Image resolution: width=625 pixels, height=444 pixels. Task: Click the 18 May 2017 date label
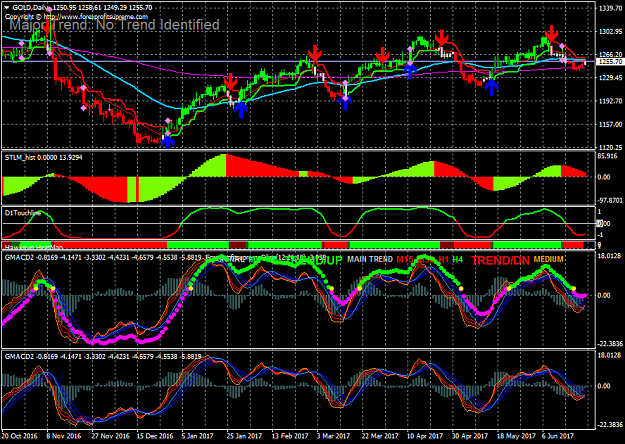tap(517, 436)
